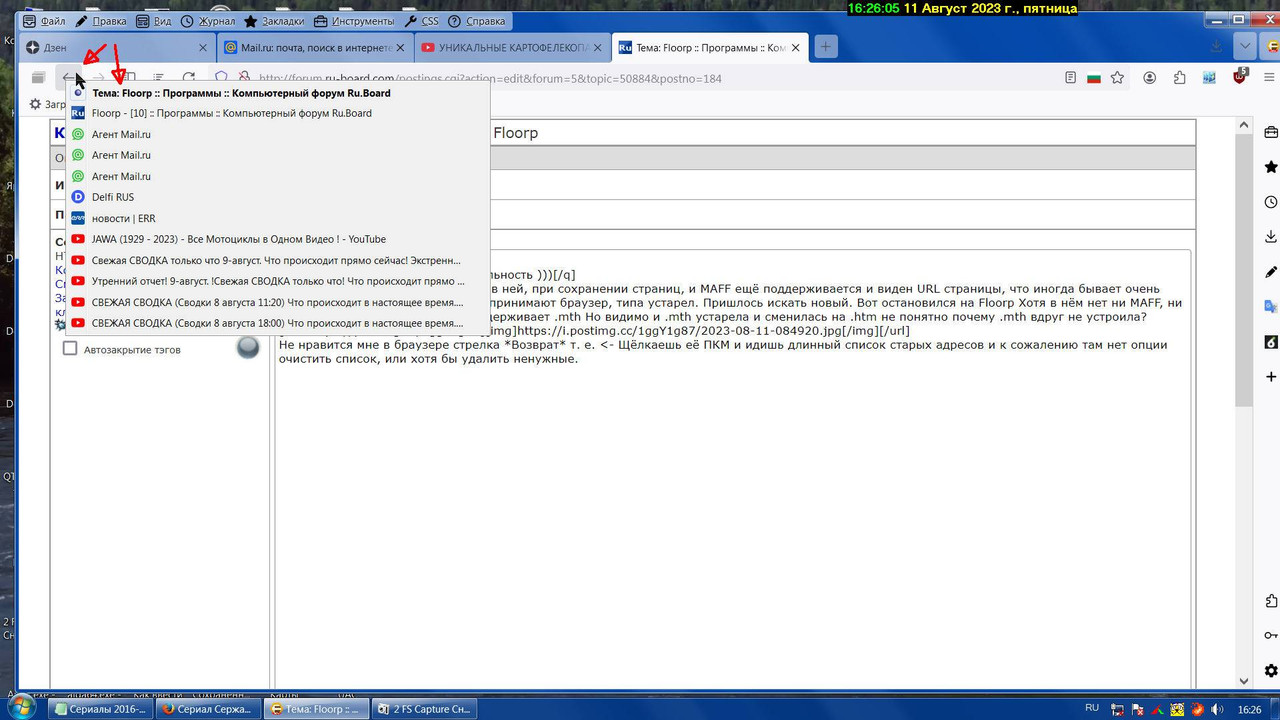Open Bookmarks star icon in right sidebar
Image resolution: width=1280 pixels, height=720 pixels.
pyautogui.click(x=1271, y=167)
